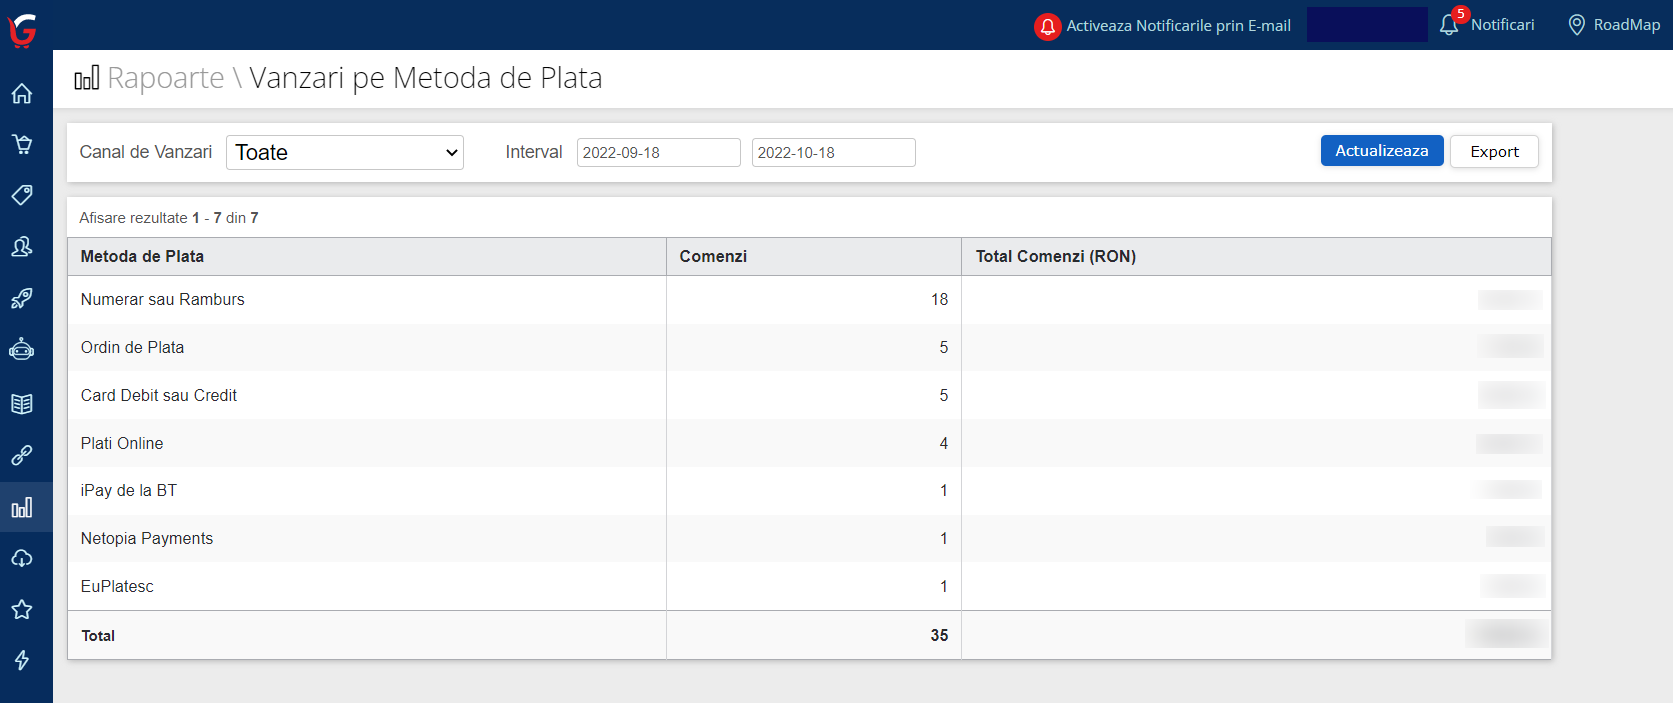1673x703 pixels.
Task: Open the robot automation icon
Action: 22,350
